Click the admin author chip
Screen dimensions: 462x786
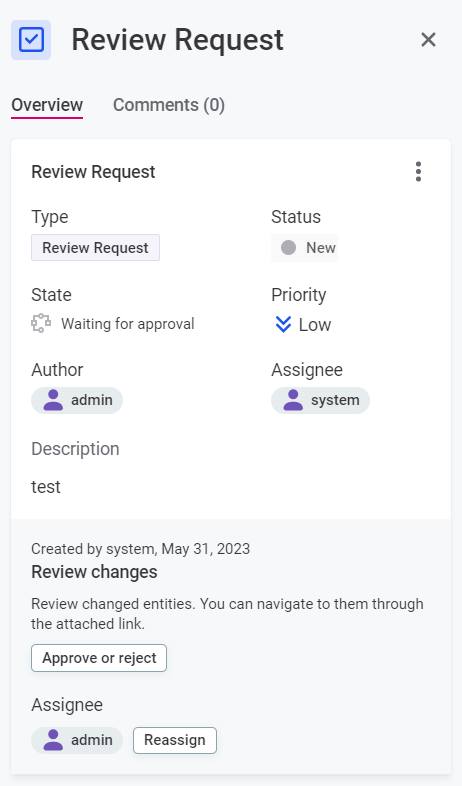77,400
